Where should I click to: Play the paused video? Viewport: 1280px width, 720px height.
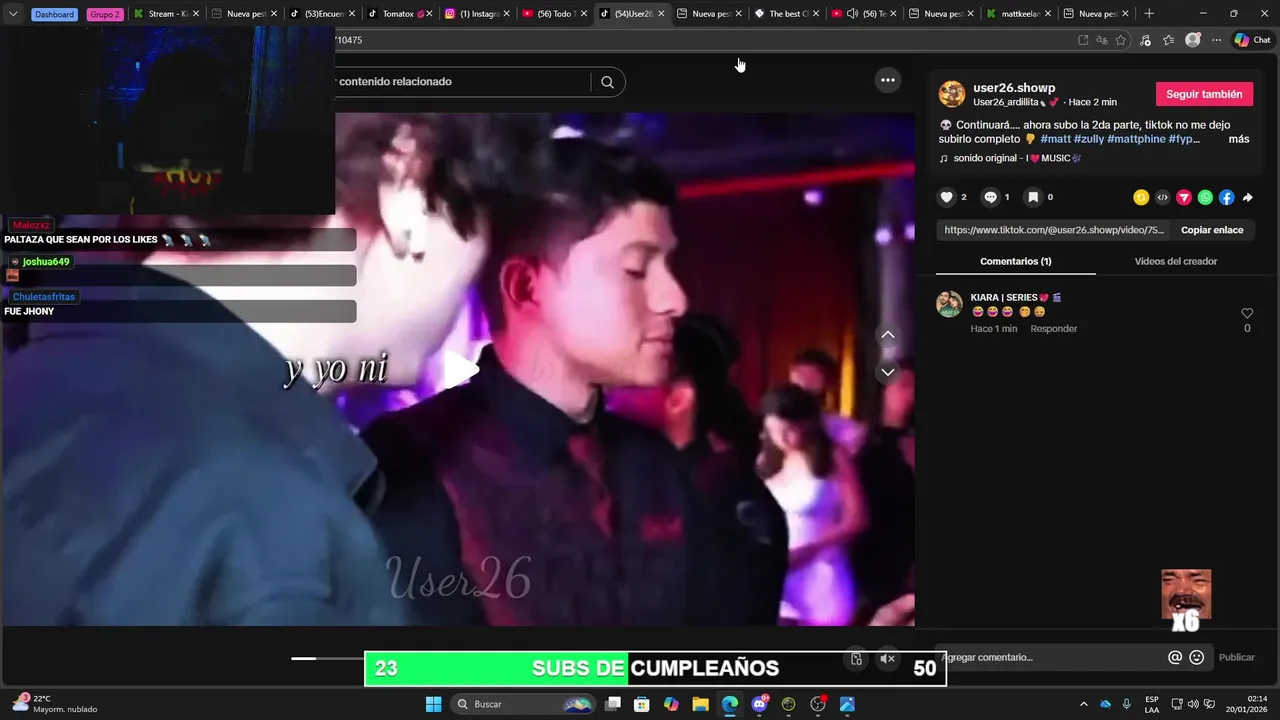[461, 369]
